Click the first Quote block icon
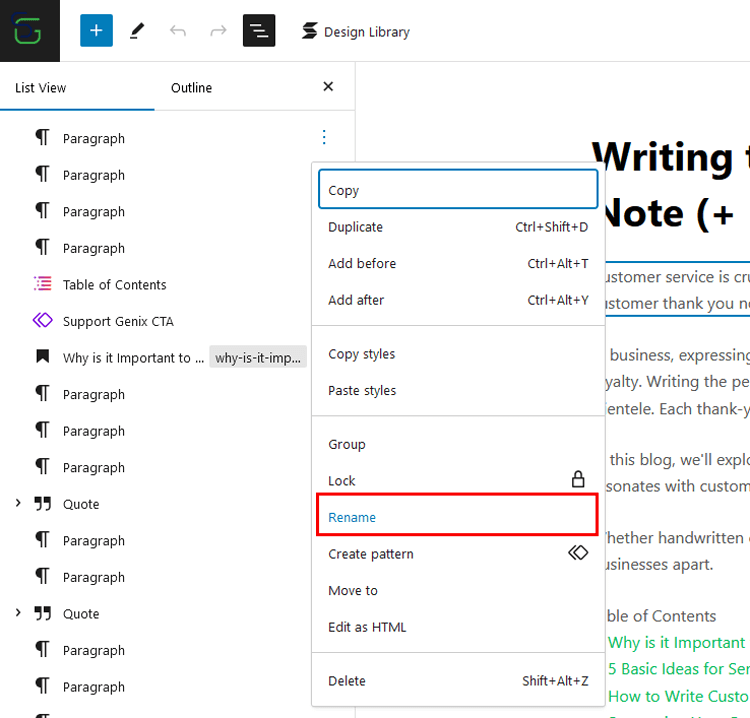Viewport: 750px width, 718px height. coord(43,504)
